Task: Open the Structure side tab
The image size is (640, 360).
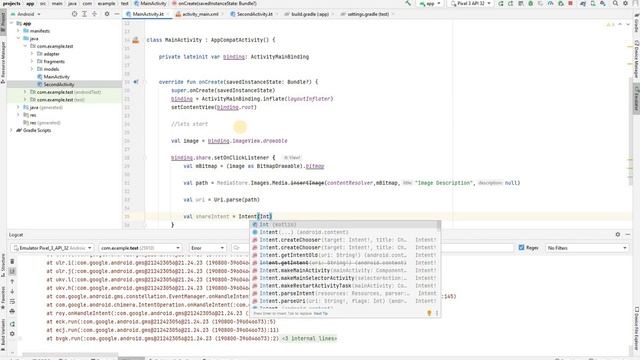Action: pyautogui.click(x=3, y=264)
